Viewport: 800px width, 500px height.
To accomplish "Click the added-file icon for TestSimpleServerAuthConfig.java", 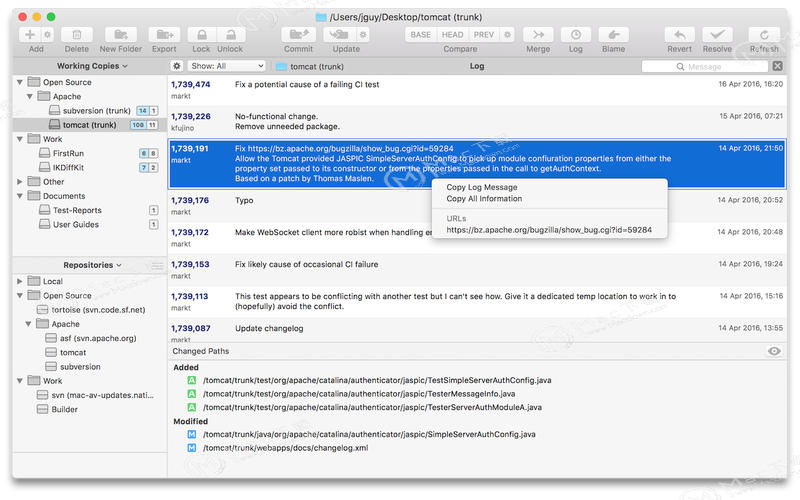I will tap(192, 380).
